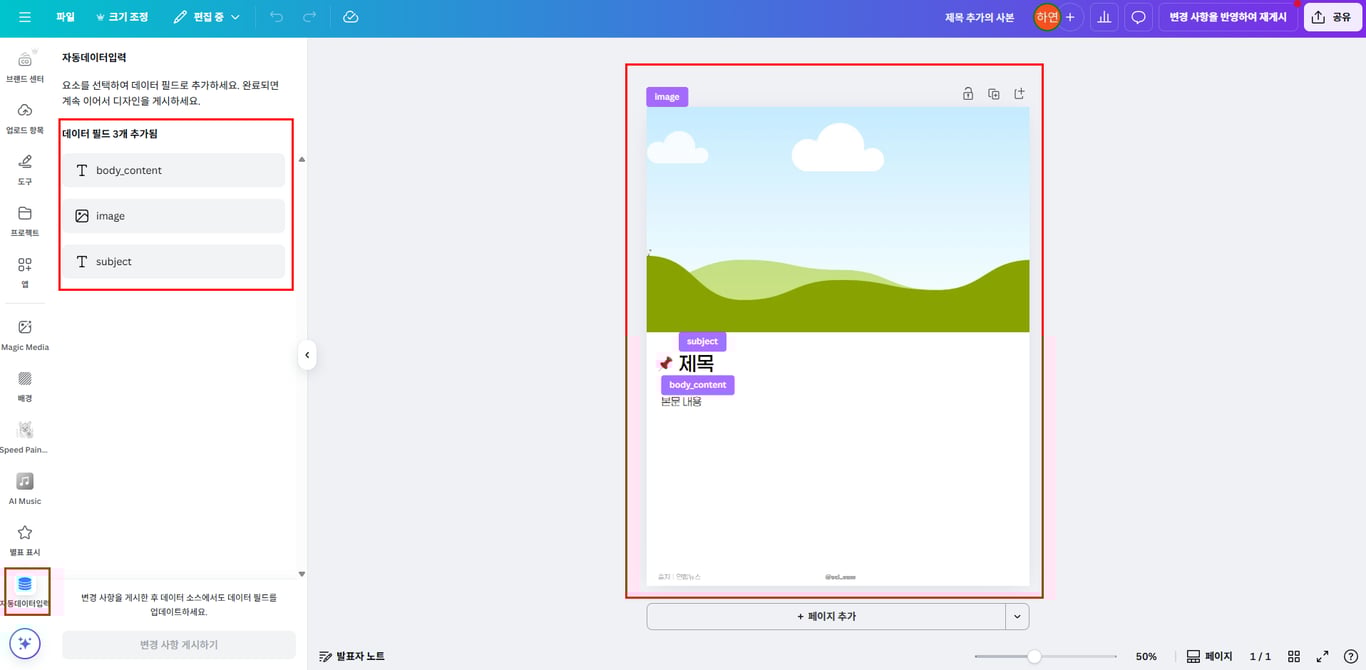This screenshot has height=670, width=1366.
Task: Open the hamburger main menu
Action: click(25, 17)
